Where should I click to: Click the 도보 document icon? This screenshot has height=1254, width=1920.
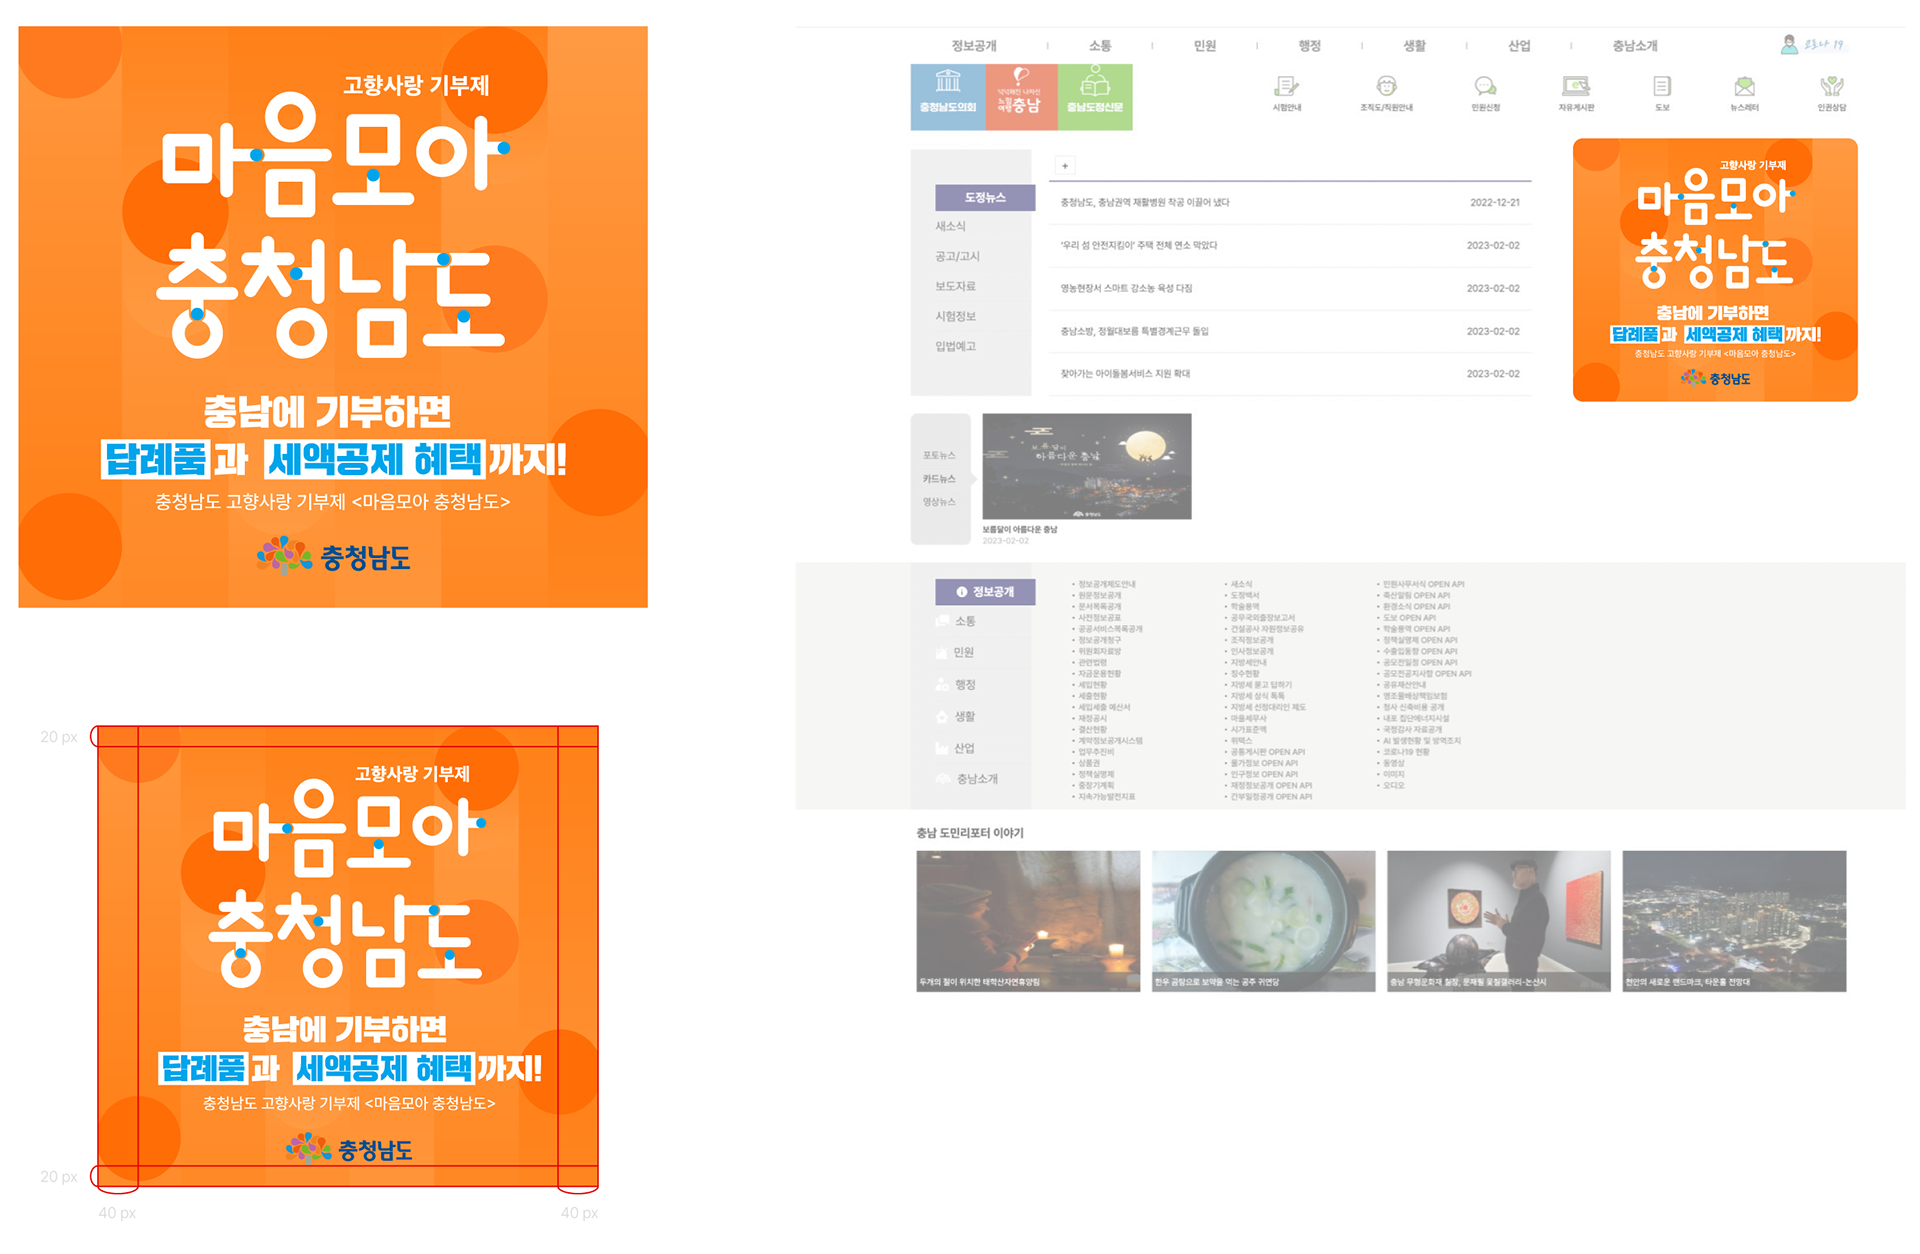[1662, 88]
